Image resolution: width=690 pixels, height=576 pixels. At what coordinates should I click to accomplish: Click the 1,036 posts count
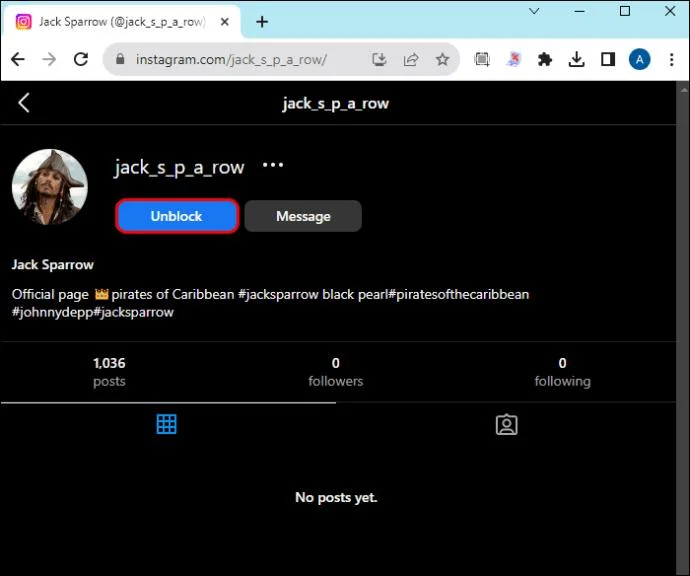click(x=109, y=372)
